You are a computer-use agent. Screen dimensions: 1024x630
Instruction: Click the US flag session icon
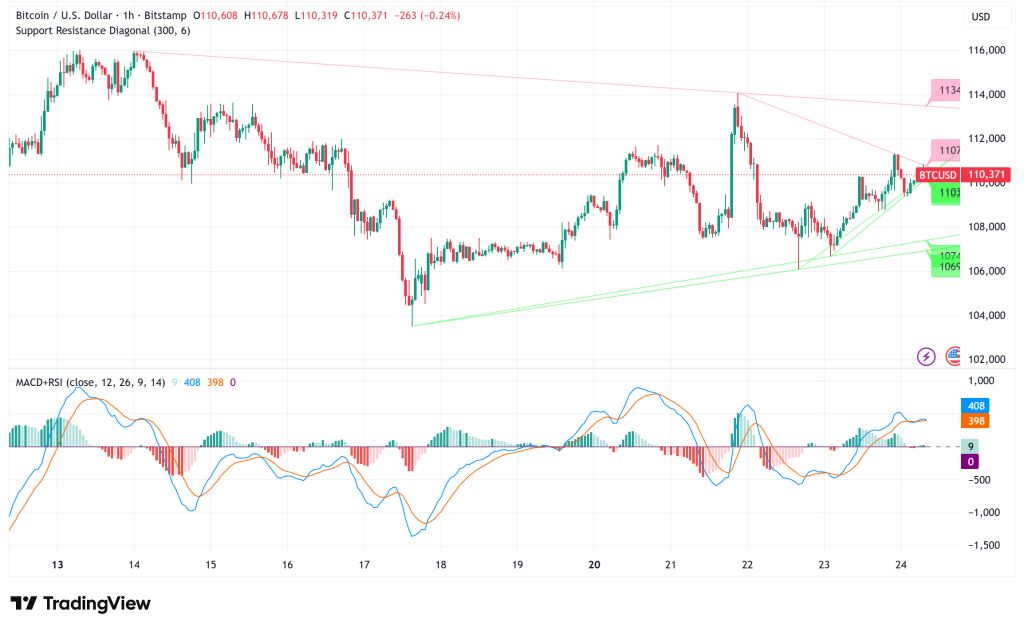coord(953,356)
